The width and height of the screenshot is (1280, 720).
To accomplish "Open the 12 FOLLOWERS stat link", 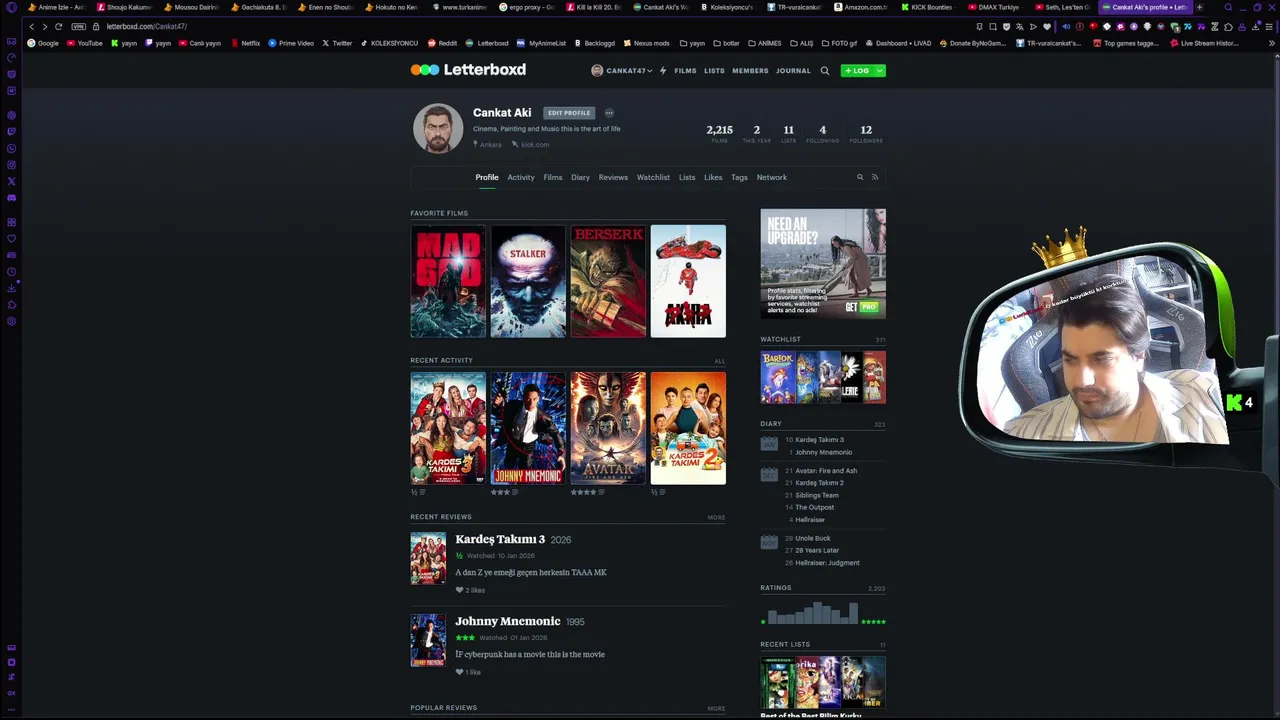I will pos(866,133).
